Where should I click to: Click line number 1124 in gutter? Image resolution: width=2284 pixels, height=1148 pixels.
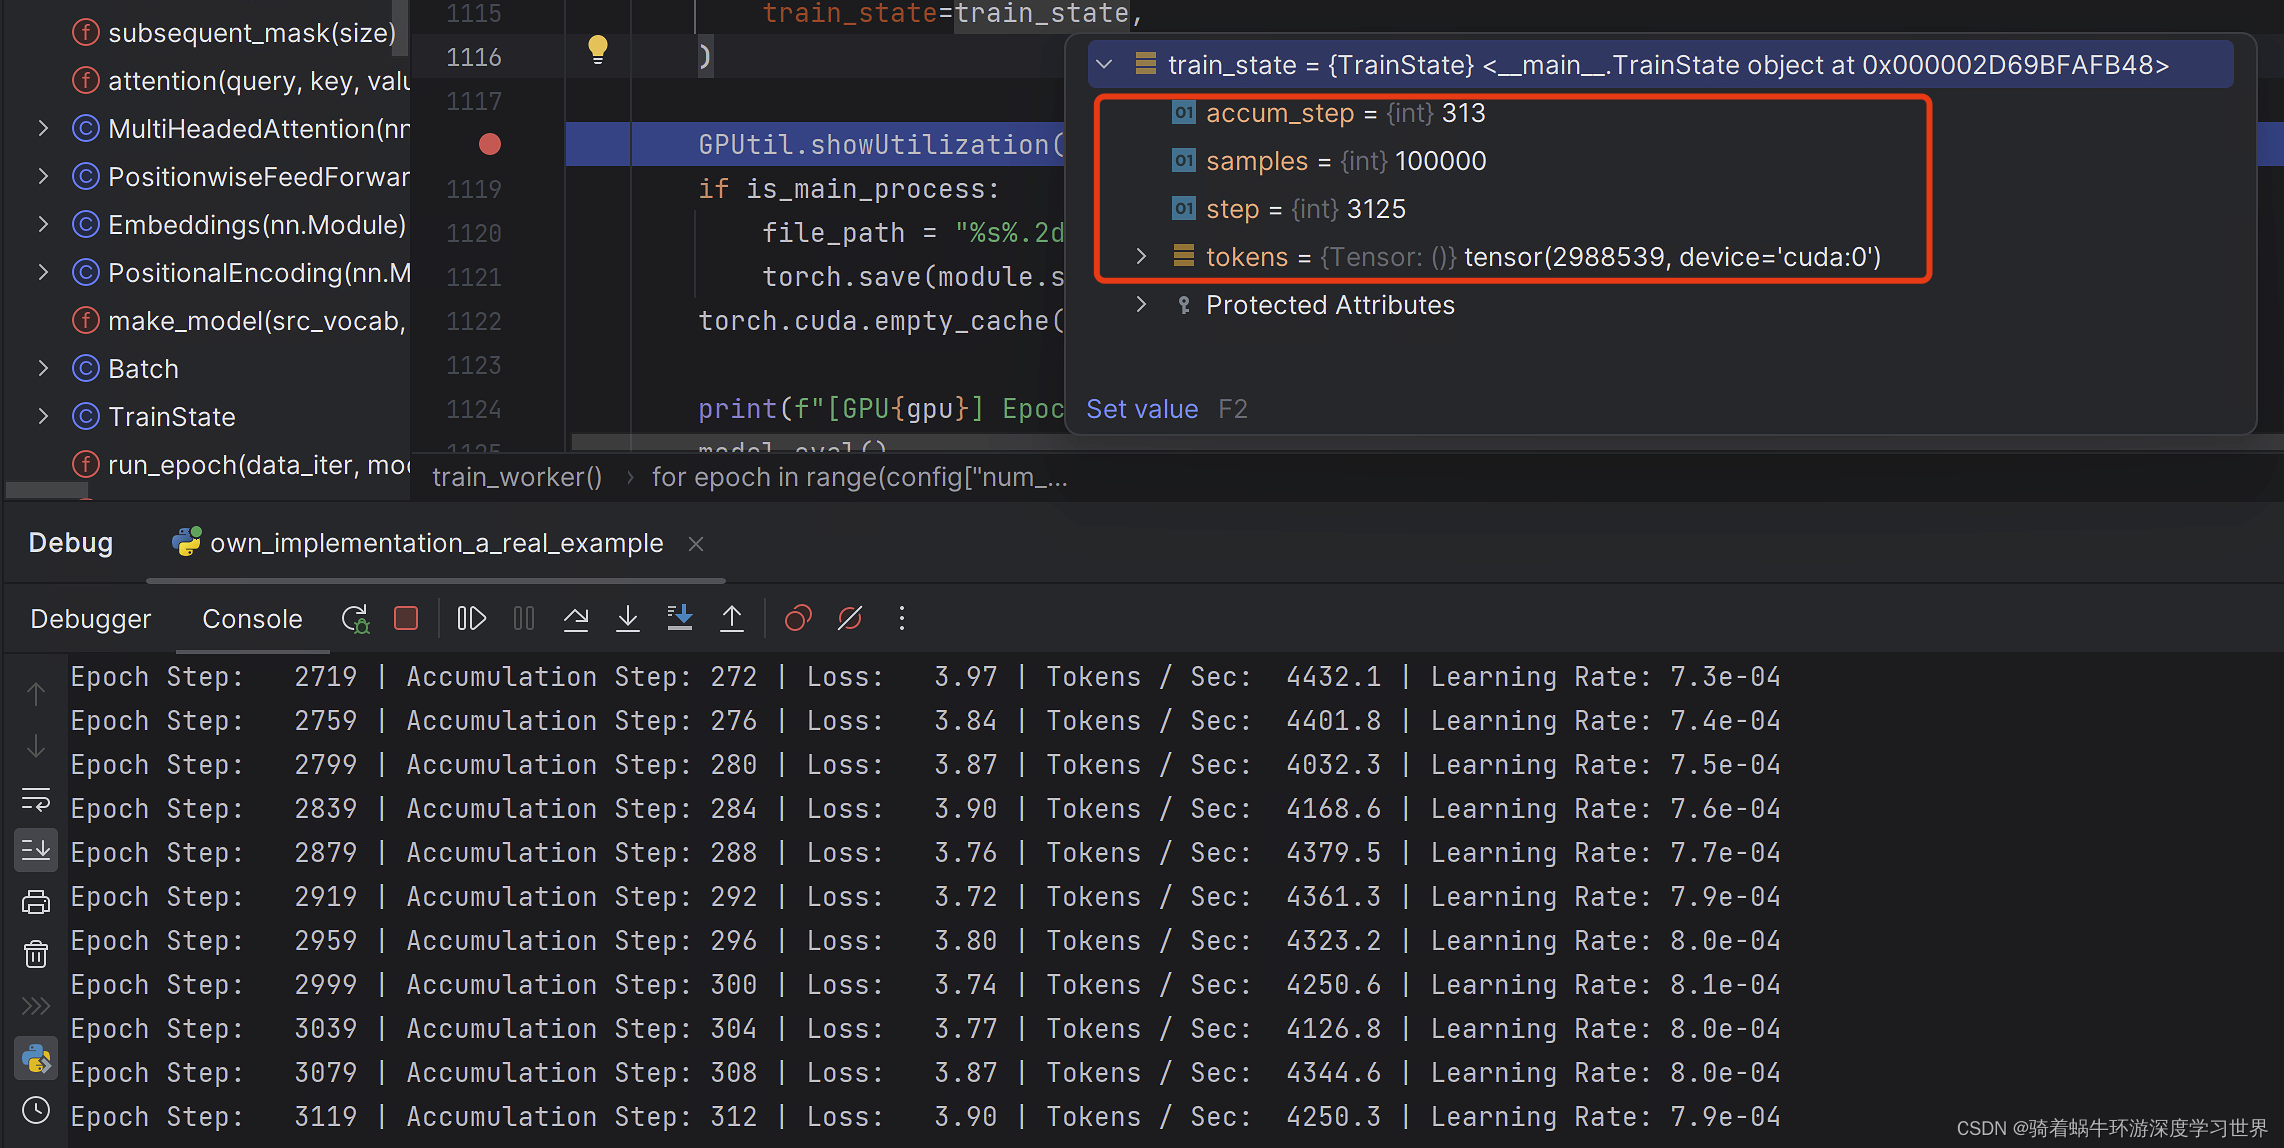coord(474,409)
